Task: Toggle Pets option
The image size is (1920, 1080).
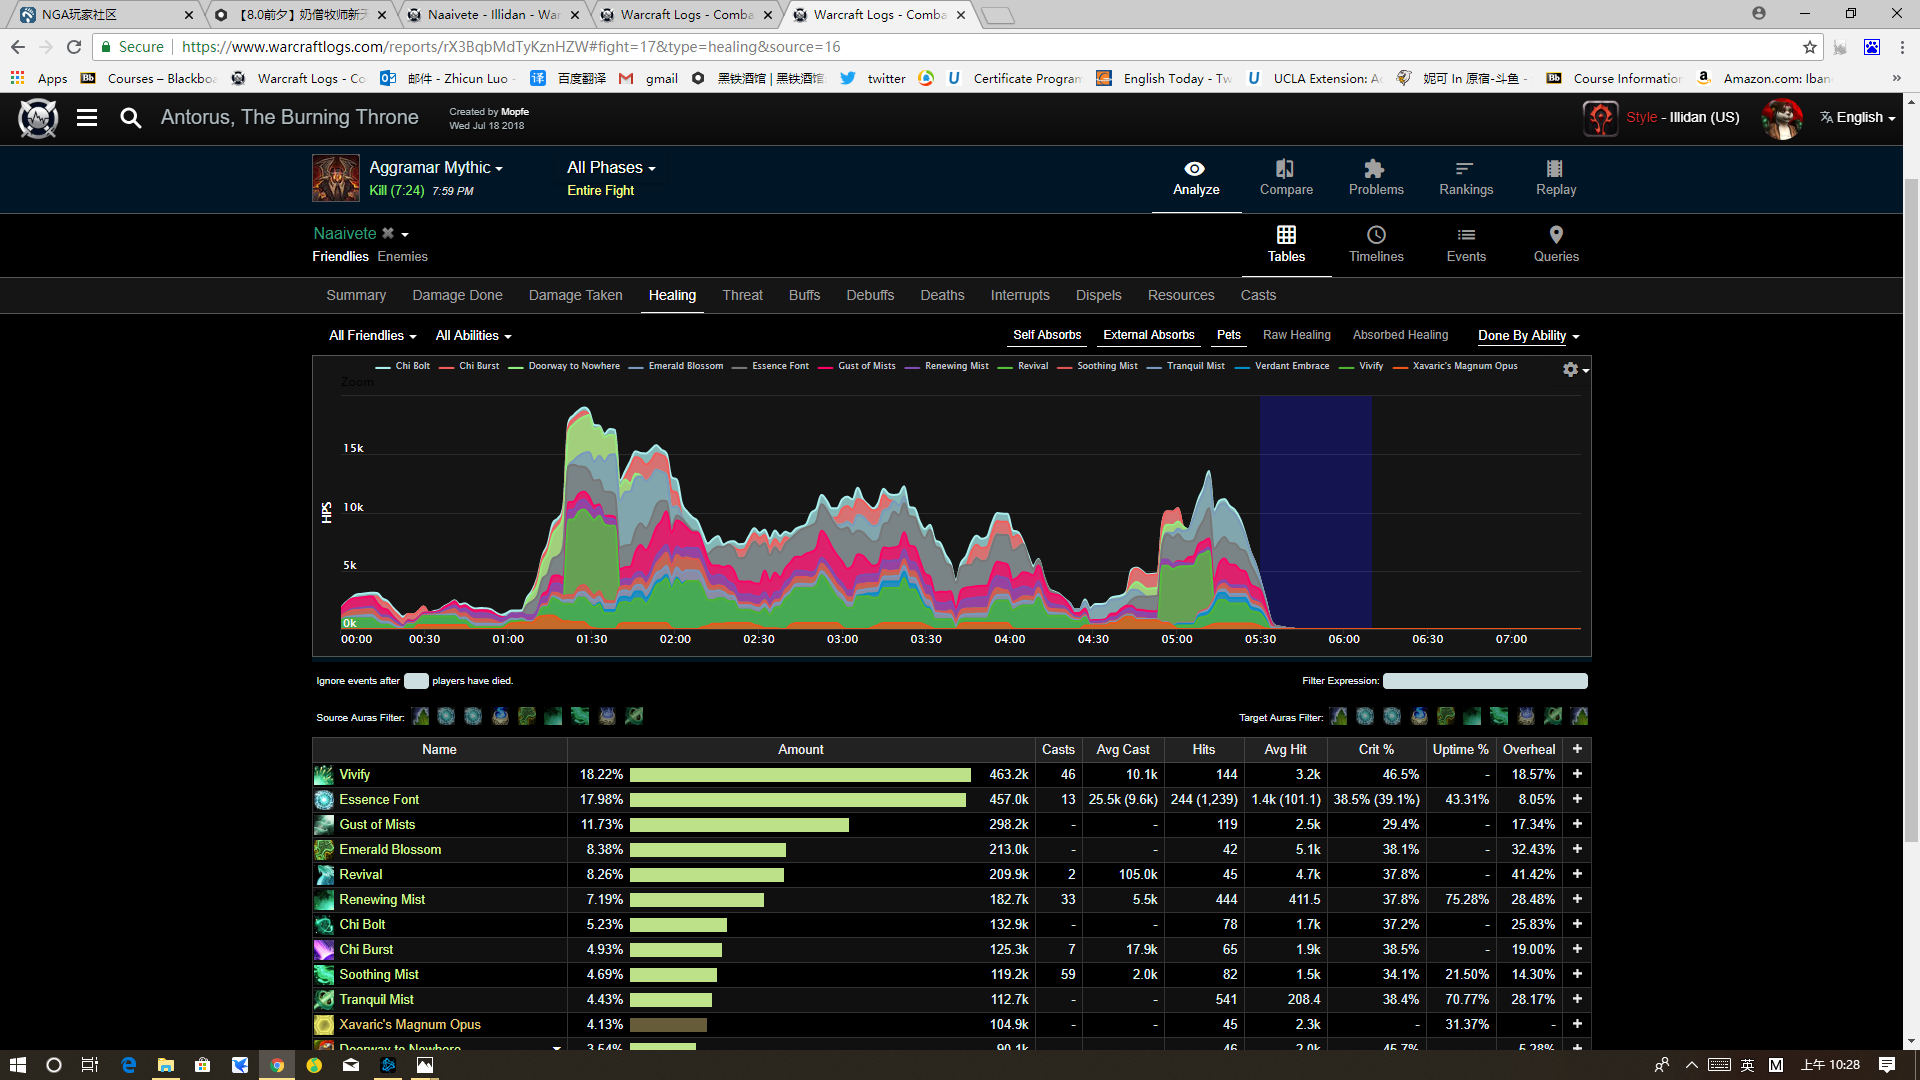Action: point(1228,335)
